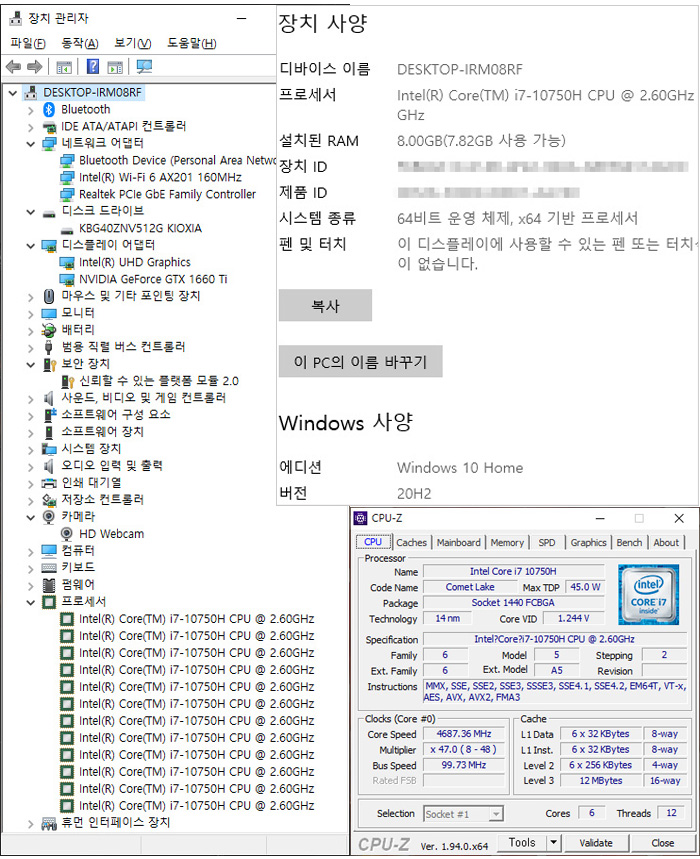Open the Tools dropdown arrow in CPU-Z

pos(553,843)
